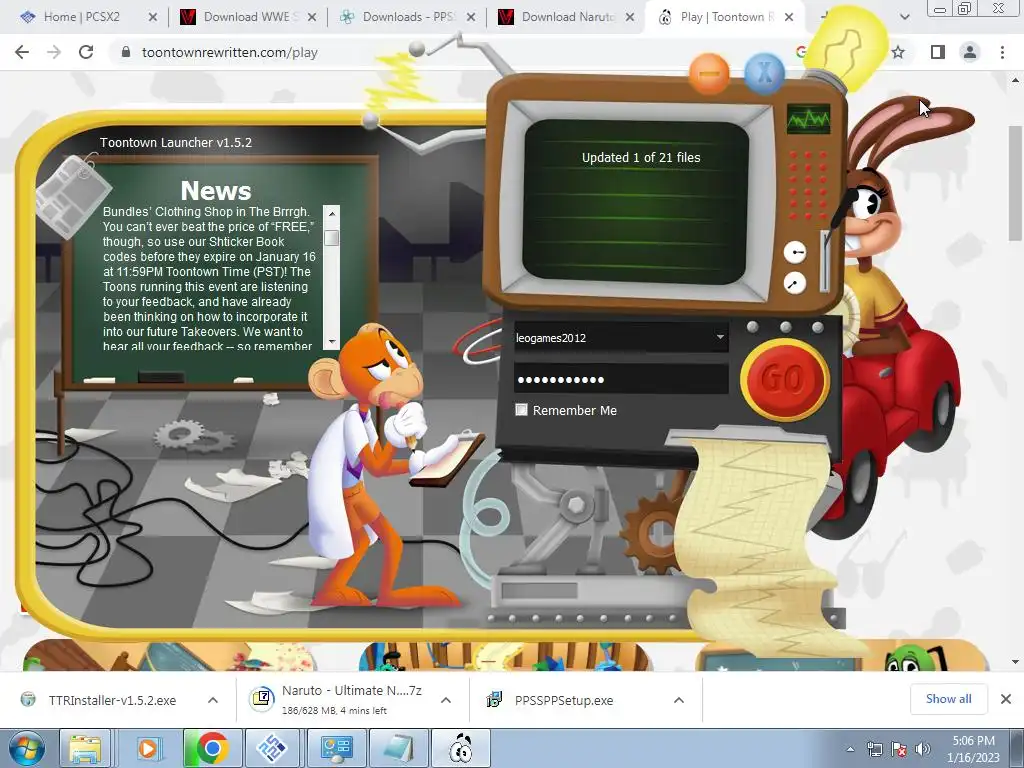Open the Chrome profile icon
The height and width of the screenshot is (768, 1024).
970,52
